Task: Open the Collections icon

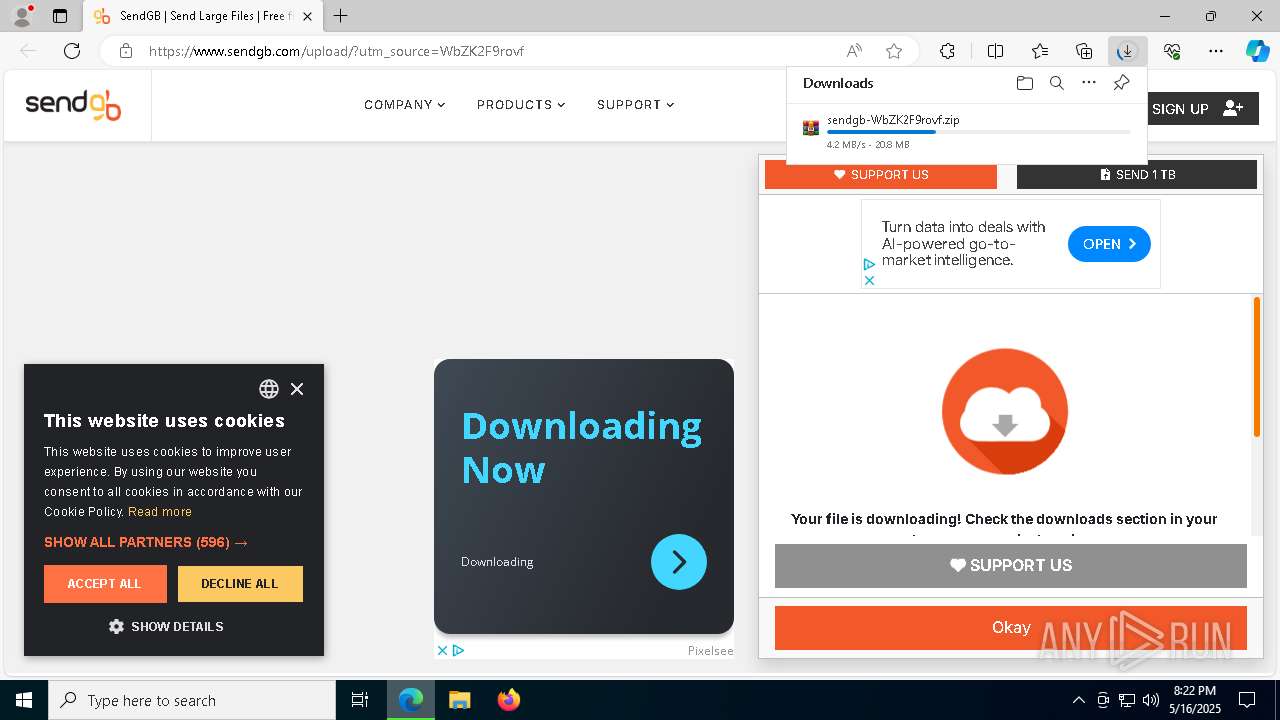Action: click(1084, 51)
